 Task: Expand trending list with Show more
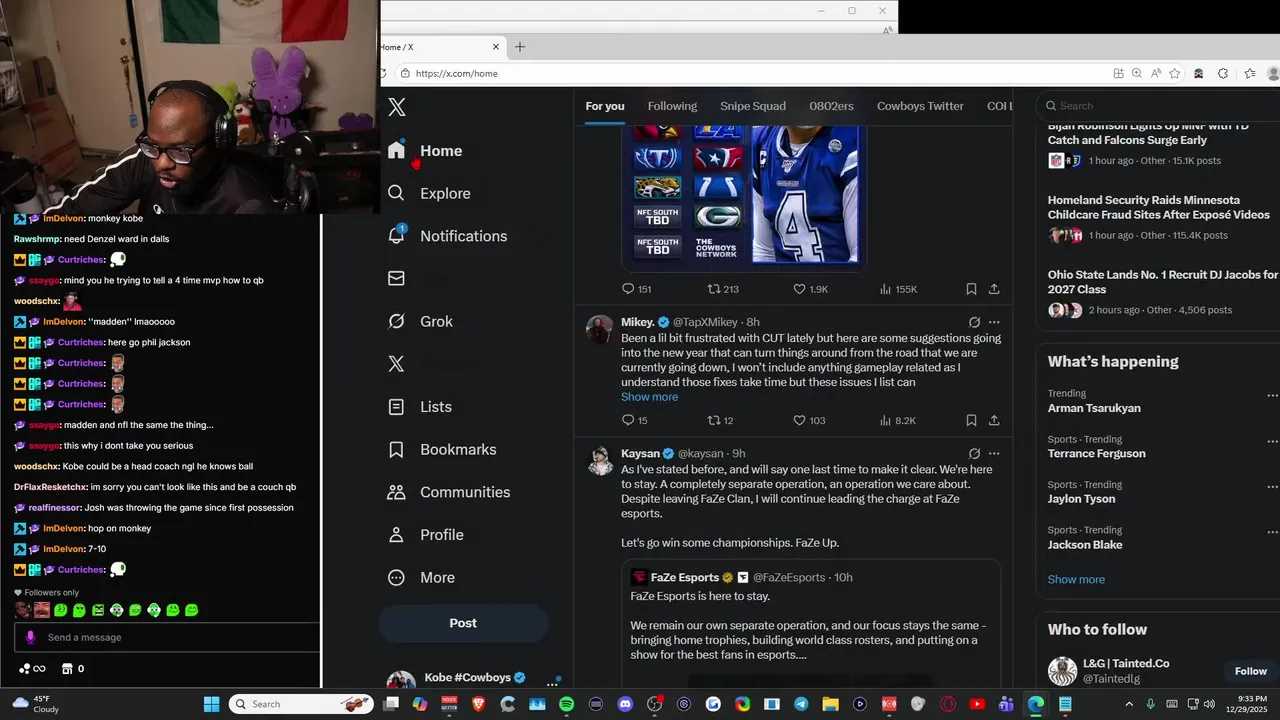[x=1076, y=580]
